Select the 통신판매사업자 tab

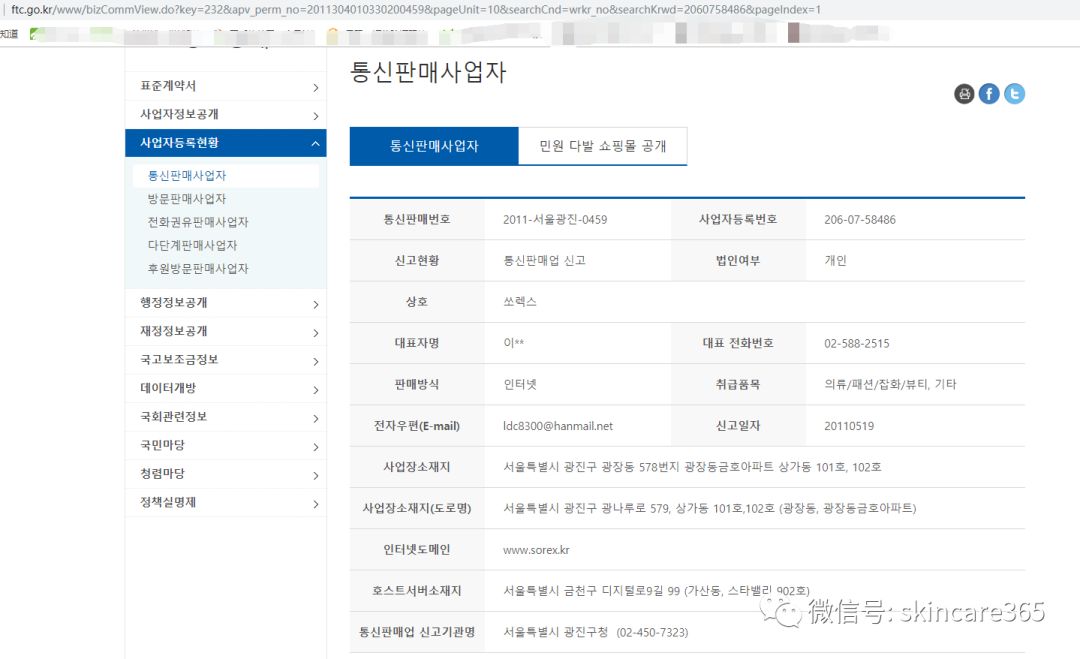tap(432, 146)
